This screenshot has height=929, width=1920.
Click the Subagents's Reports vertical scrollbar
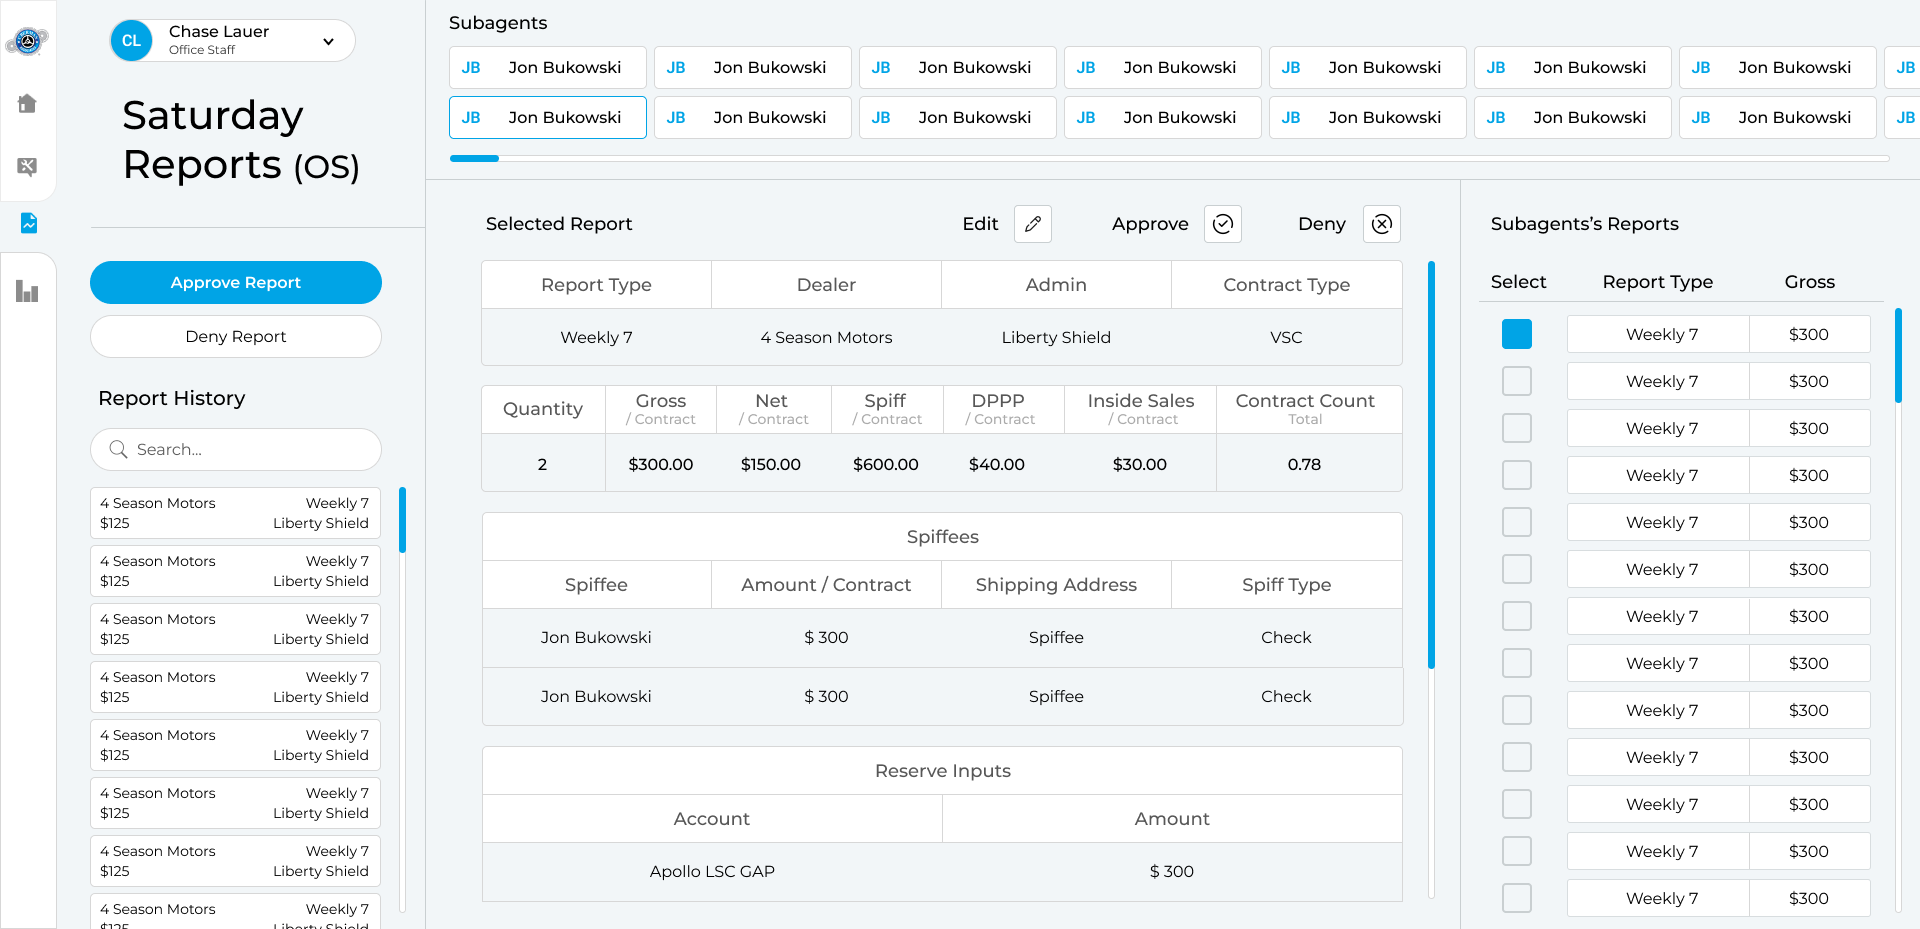tap(1898, 355)
